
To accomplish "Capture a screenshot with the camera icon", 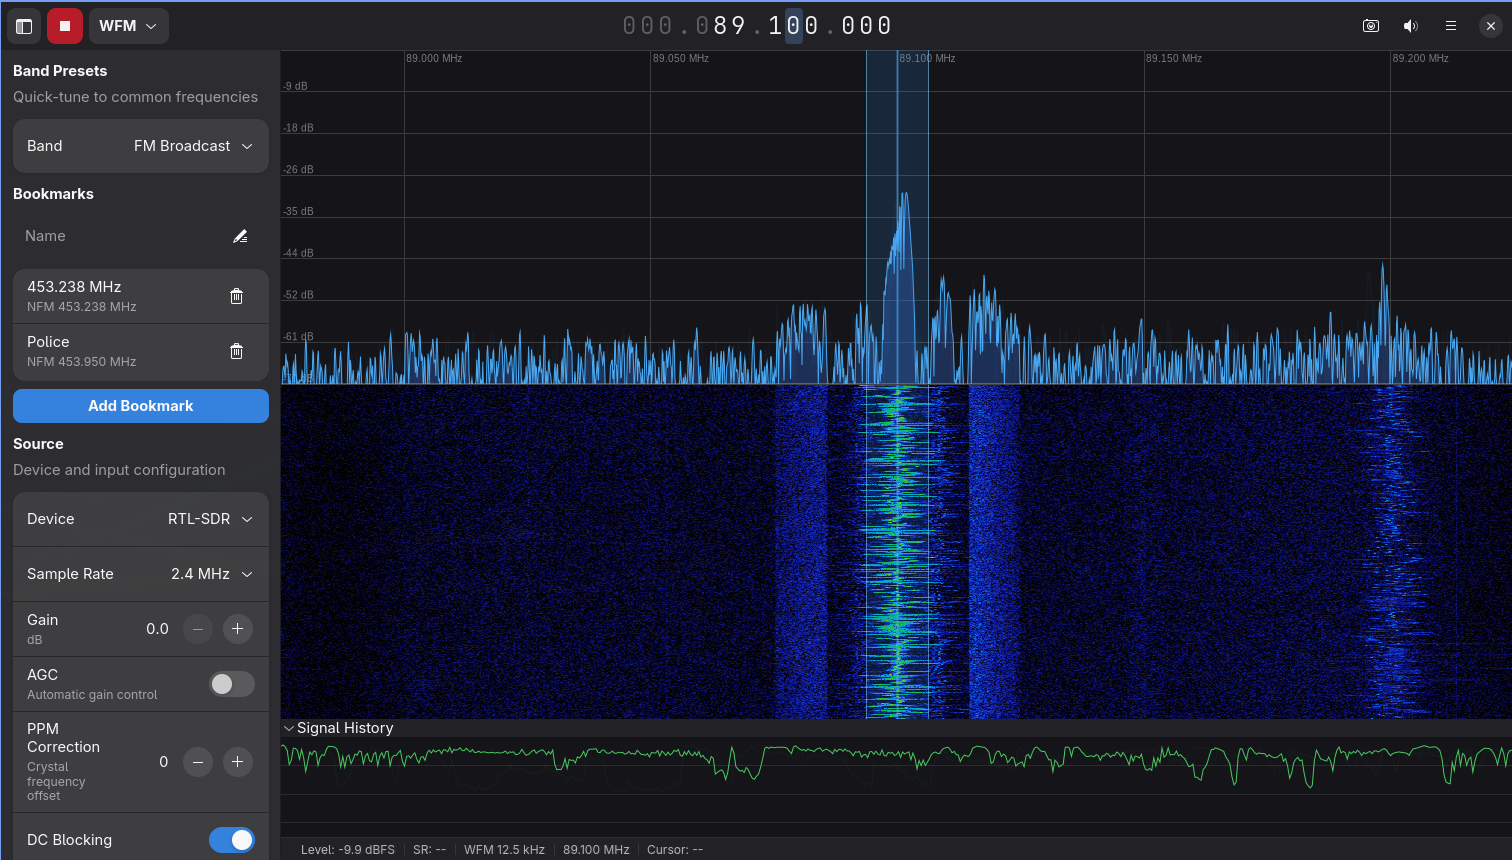I will pos(1371,25).
